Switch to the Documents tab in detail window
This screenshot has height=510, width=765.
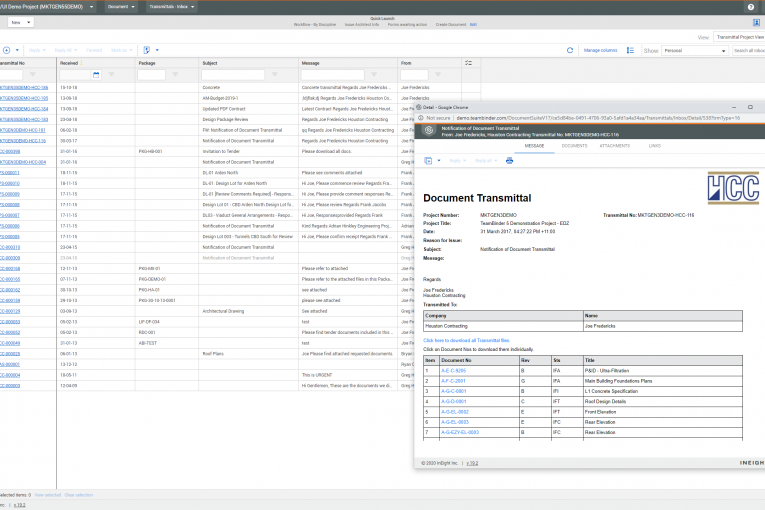[x=574, y=145]
